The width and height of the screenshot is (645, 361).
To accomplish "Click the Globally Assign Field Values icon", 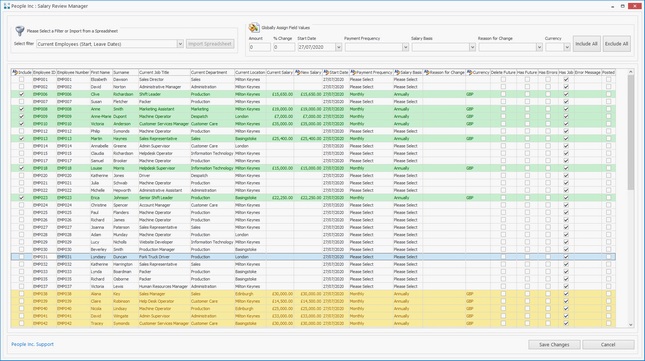I will coord(254,28).
